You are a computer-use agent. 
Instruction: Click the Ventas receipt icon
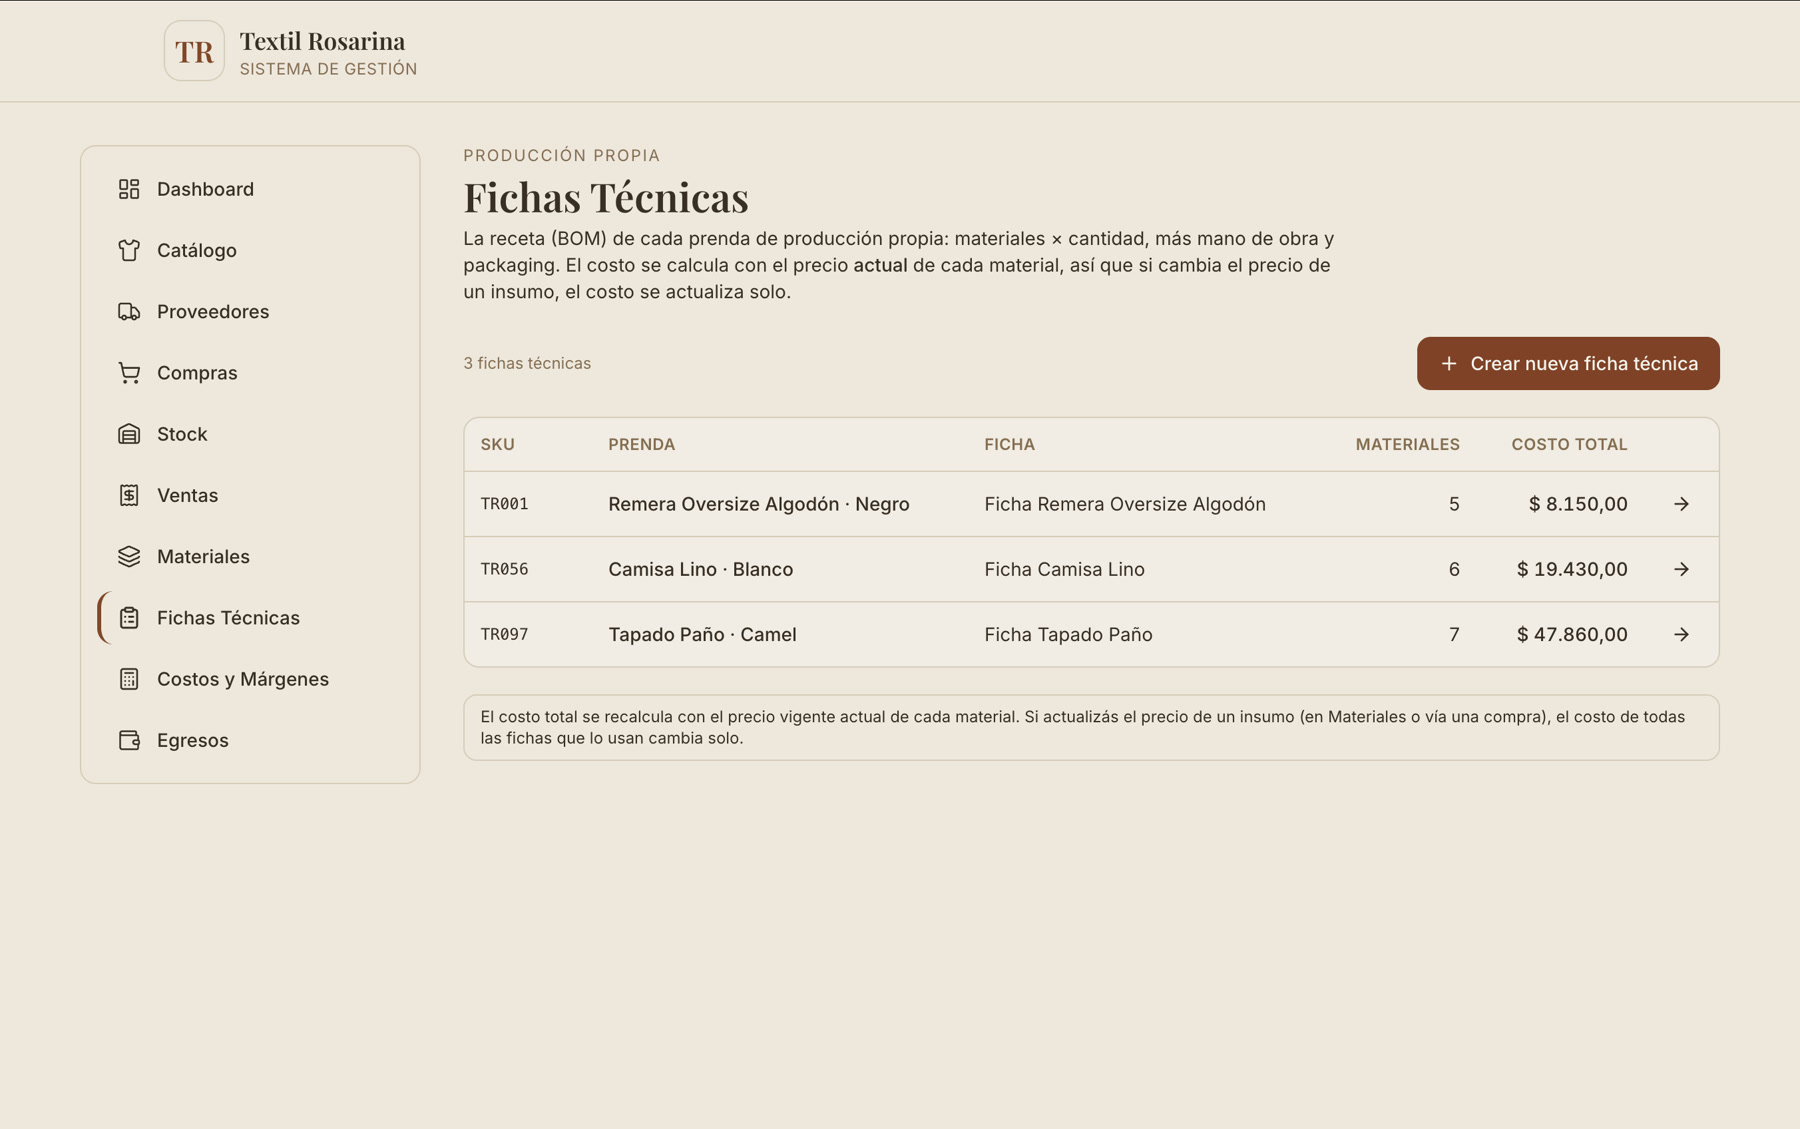click(129, 495)
